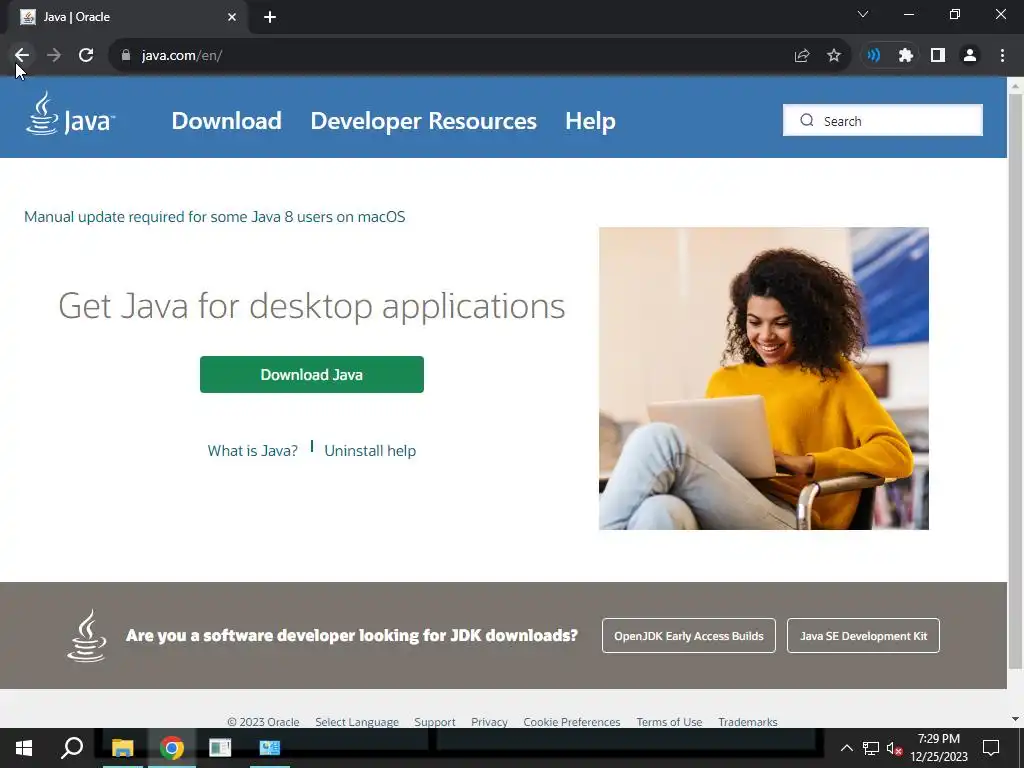Open the Windows Start menu
Viewport: 1024px width, 768px height.
pos(24,748)
